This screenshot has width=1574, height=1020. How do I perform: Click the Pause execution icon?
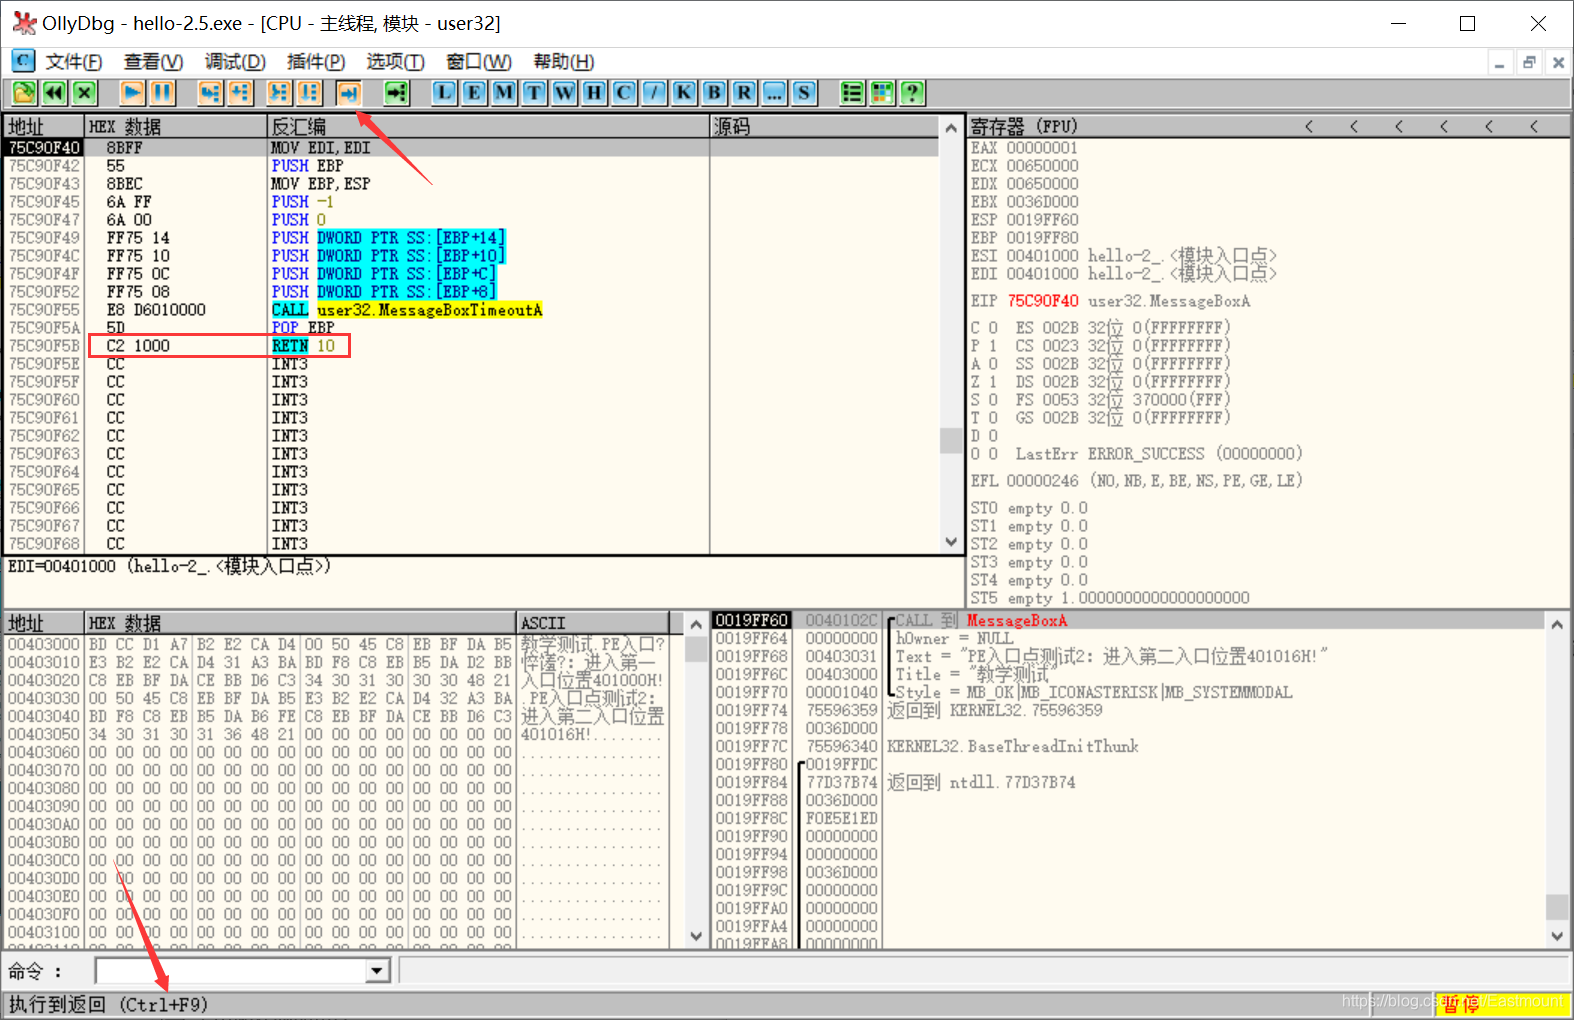point(162,93)
